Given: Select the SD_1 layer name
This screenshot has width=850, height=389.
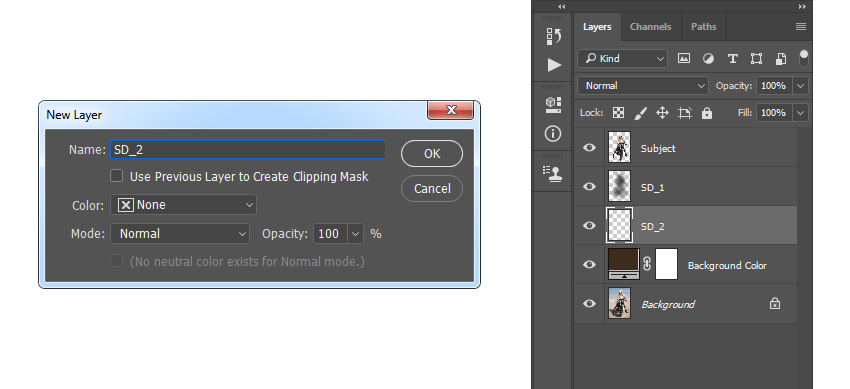Looking at the screenshot, I should click(653, 187).
